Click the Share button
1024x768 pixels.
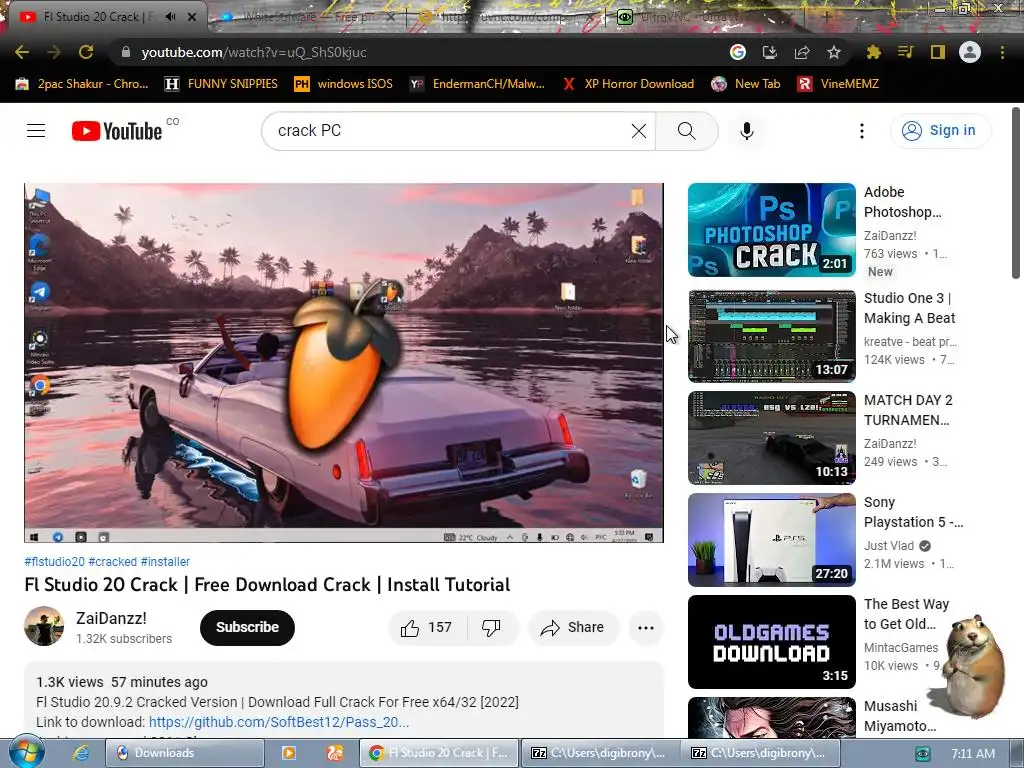click(x=573, y=628)
